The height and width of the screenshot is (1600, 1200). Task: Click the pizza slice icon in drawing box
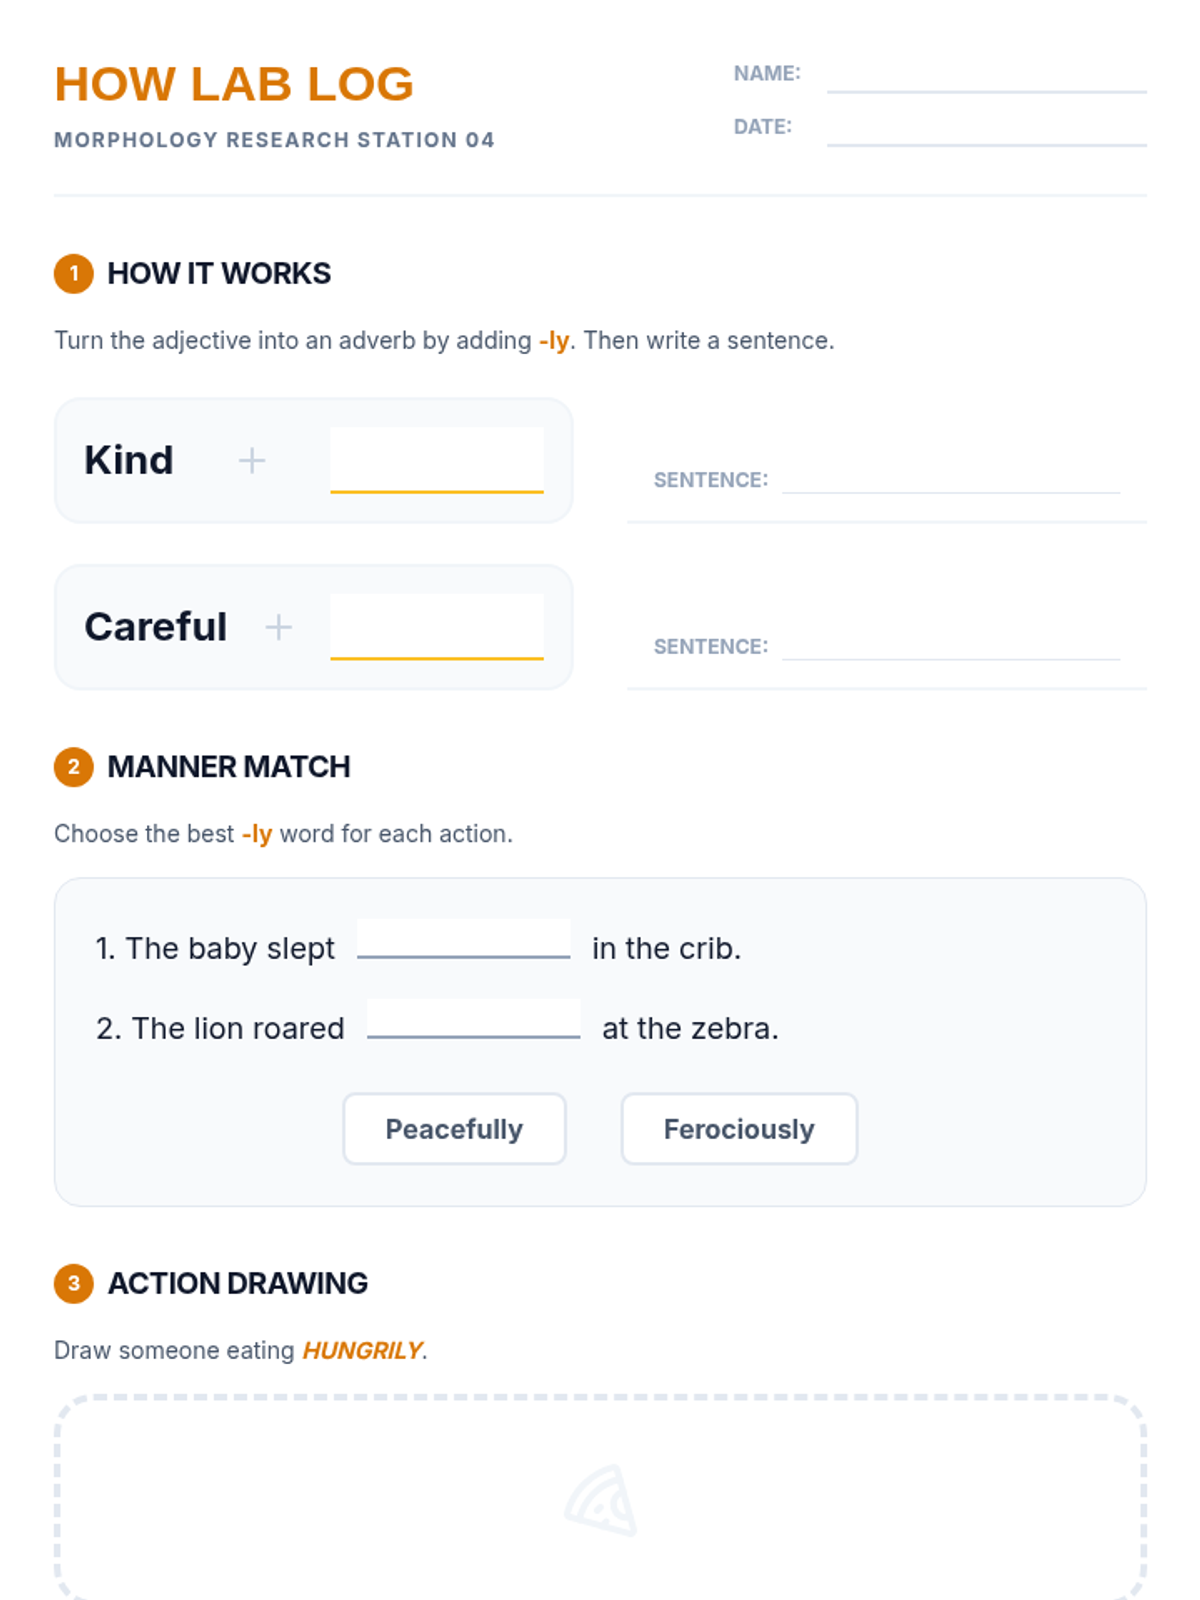(601, 1500)
